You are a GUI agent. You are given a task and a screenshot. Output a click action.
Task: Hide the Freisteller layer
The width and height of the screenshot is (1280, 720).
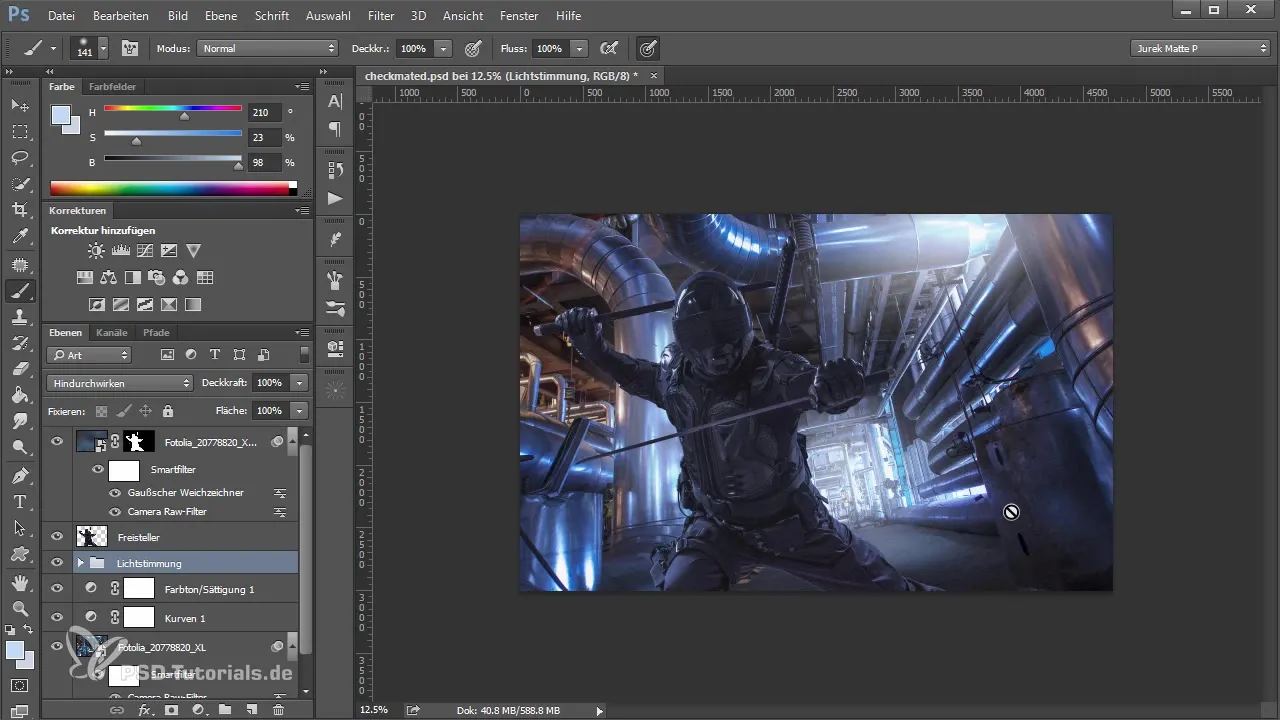pos(57,537)
